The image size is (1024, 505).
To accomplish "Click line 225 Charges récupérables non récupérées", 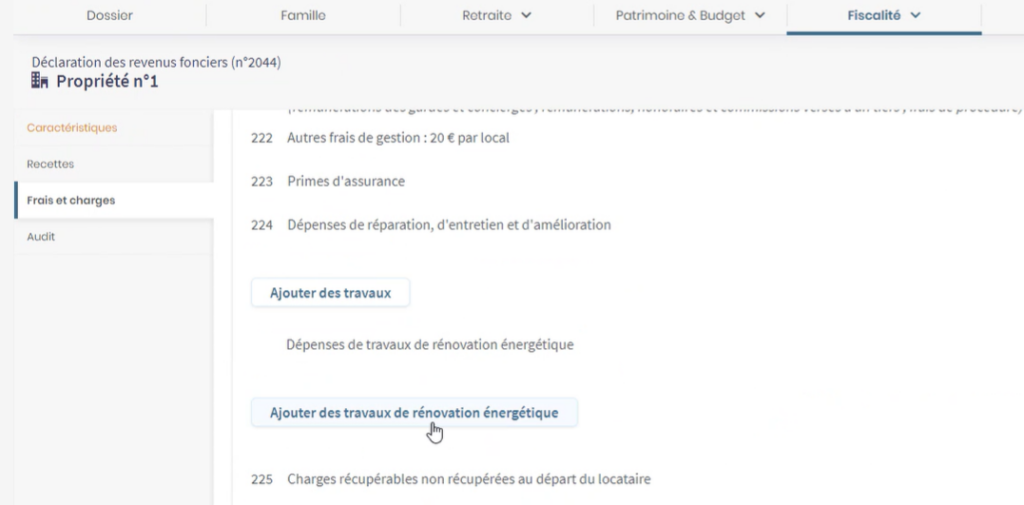I will [x=468, y=479].
